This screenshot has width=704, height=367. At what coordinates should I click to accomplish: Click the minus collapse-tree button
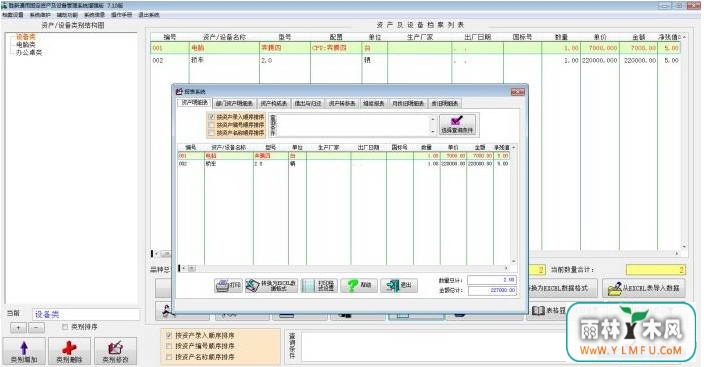point(36,327)
